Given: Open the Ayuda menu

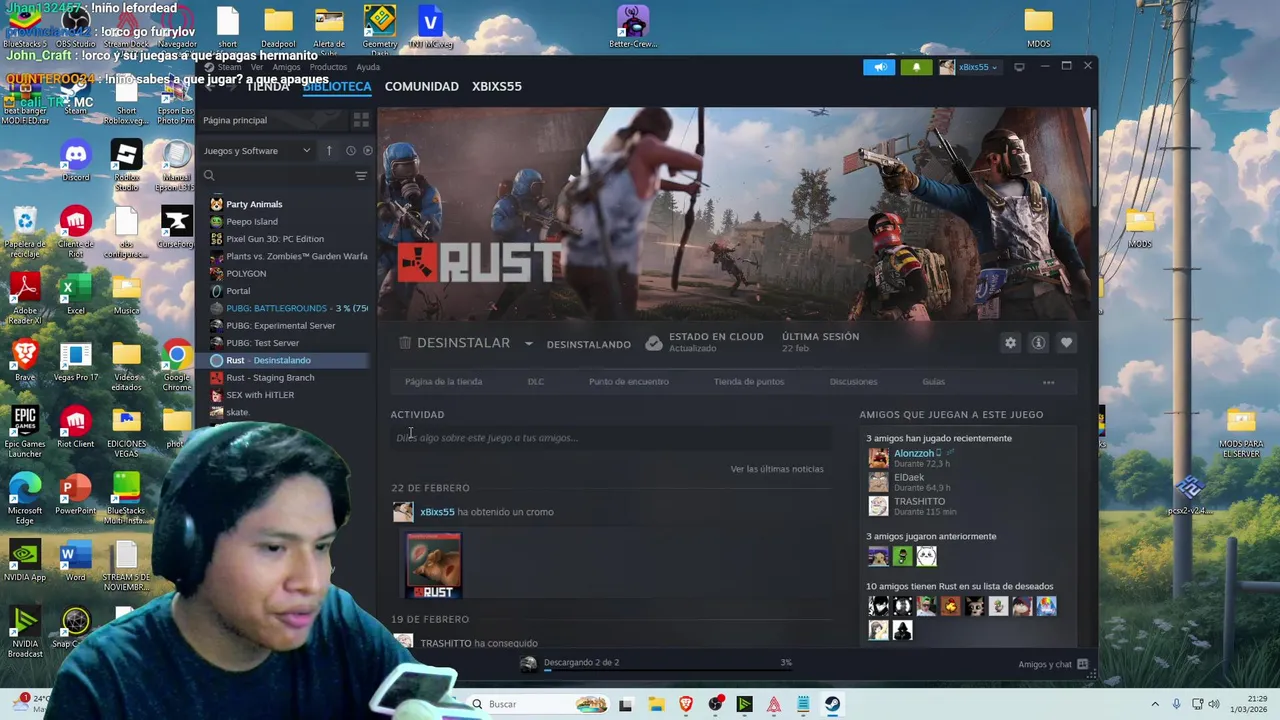Looking at the screenshot, I should [368, 67].
